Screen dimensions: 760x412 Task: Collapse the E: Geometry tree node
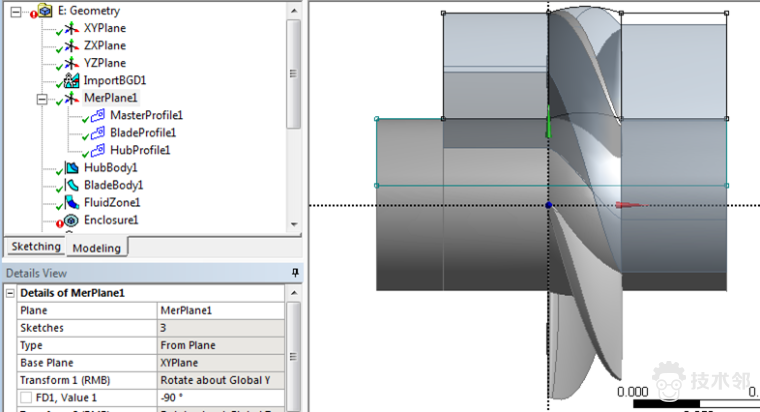16,12
